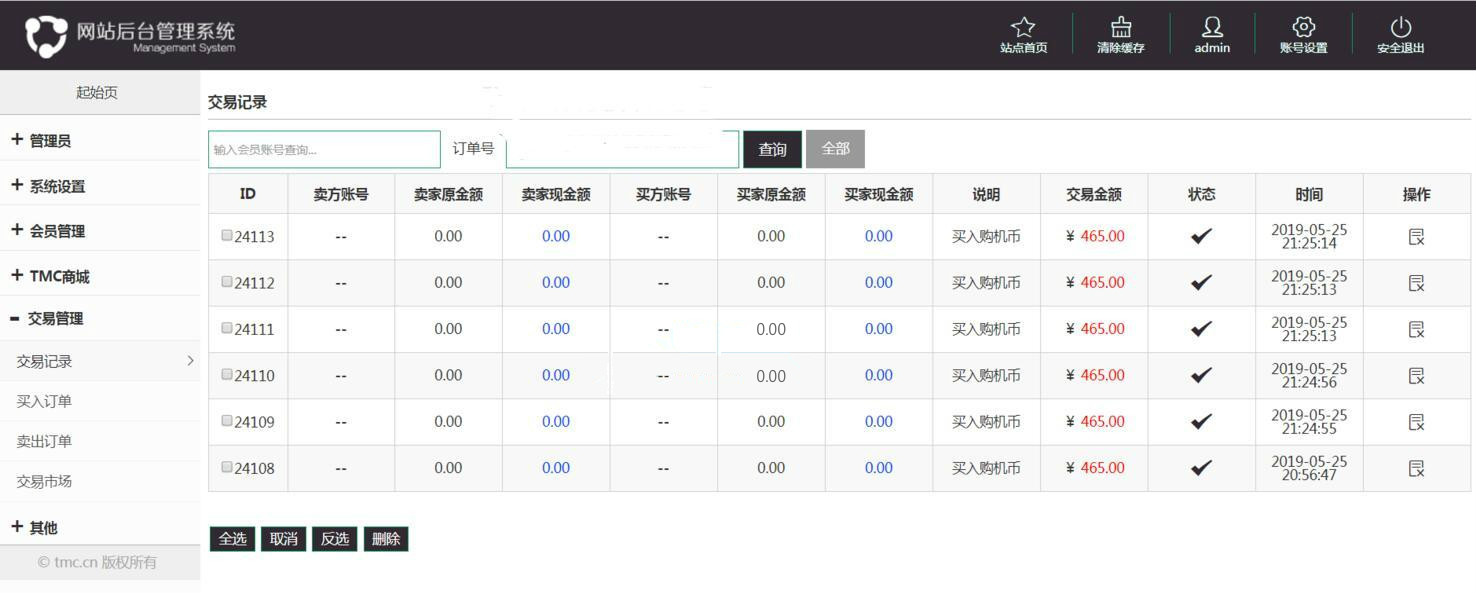This screenshot has height=593, width=1476.
Task: Check the checkbox for record 24112
Action: click(227, 282)
